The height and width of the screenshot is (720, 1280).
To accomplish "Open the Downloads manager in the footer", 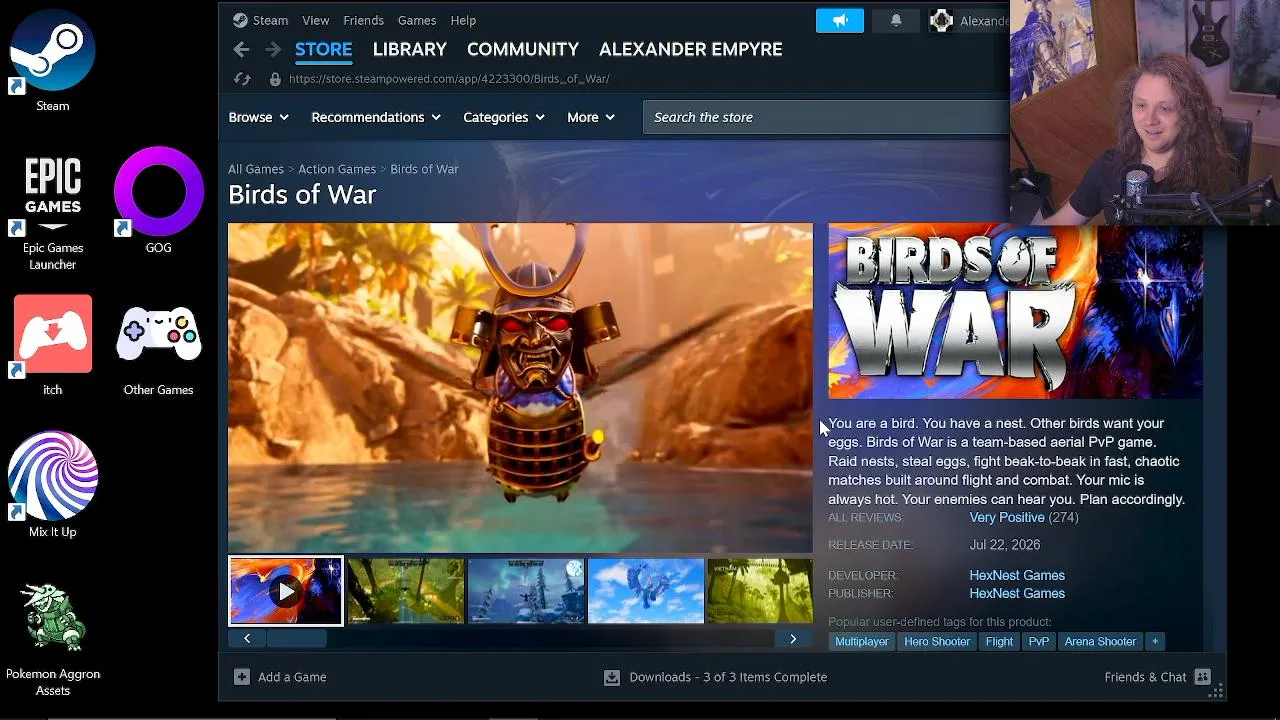I will point(715,677).
